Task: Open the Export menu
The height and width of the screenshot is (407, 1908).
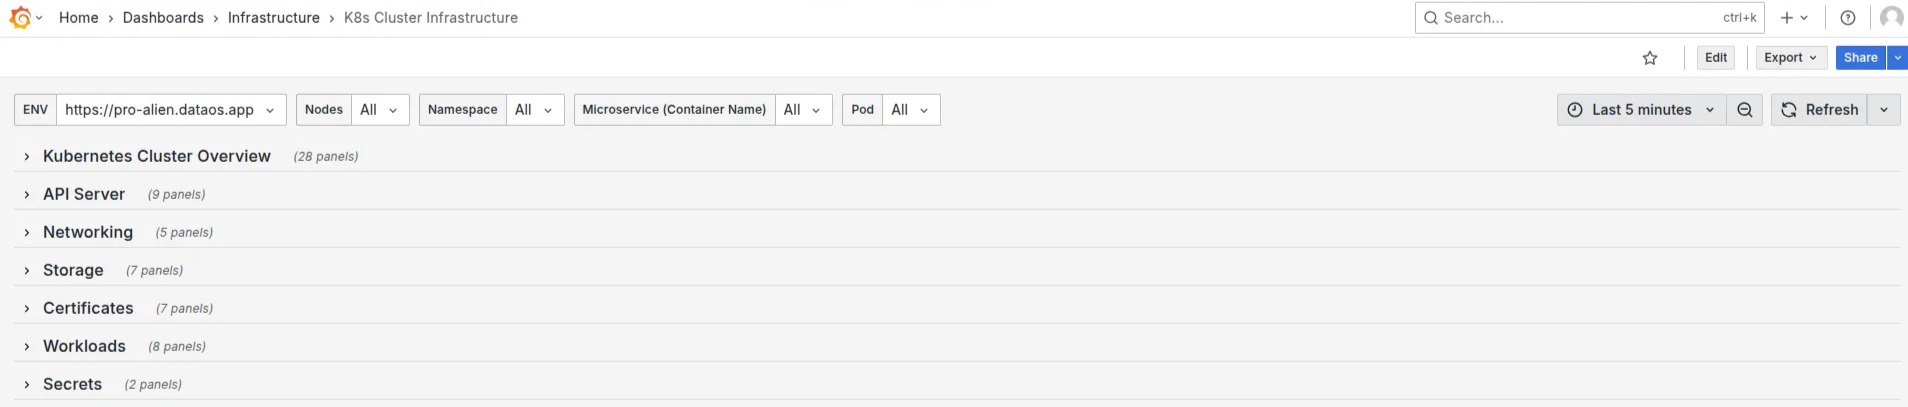Action: (1790, 58)
